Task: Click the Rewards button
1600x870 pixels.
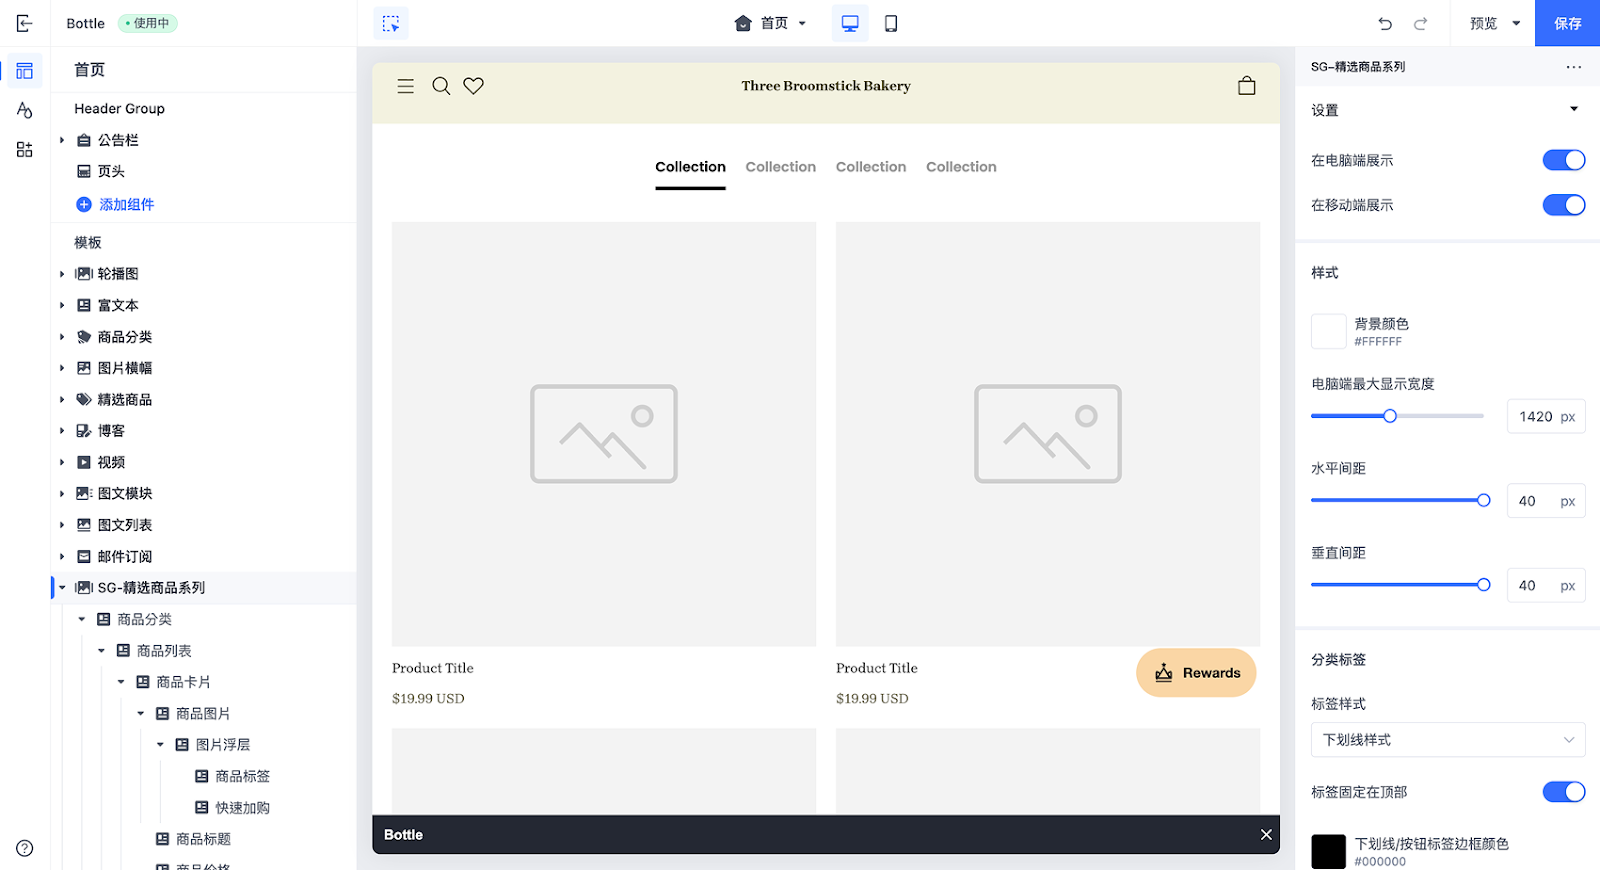Action: [x=1196, y=673]
